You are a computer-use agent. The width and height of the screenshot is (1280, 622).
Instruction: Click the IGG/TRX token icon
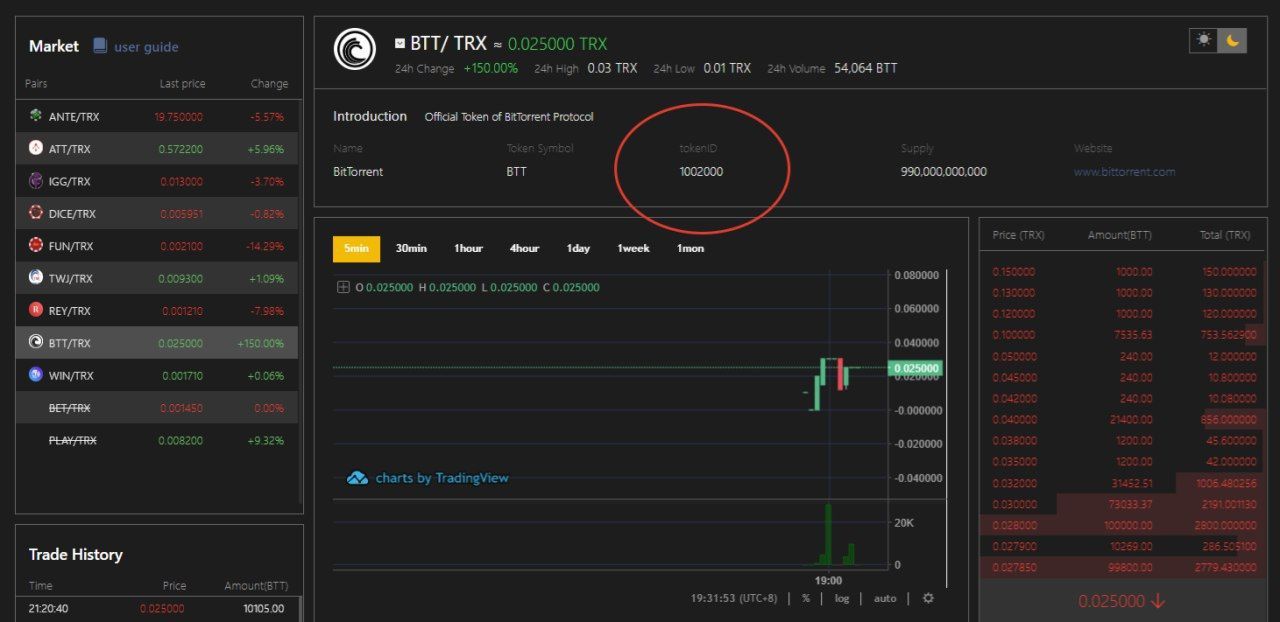pyautogui.click(x=36, y=181)
